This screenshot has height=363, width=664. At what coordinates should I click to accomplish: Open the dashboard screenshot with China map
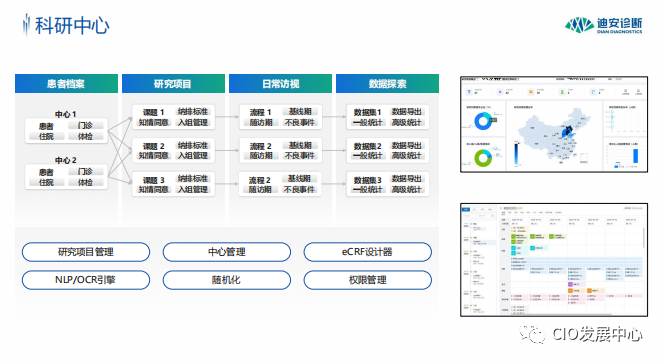554,124
